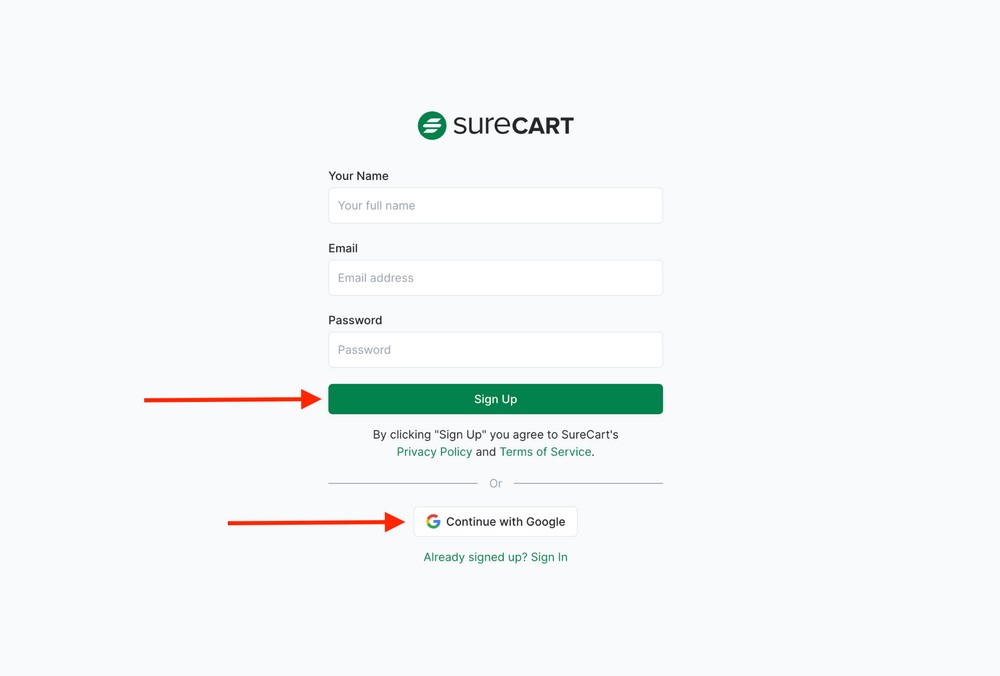Click inside the Password field
This screenshot has height=676, width=1000.
point(495,349)
